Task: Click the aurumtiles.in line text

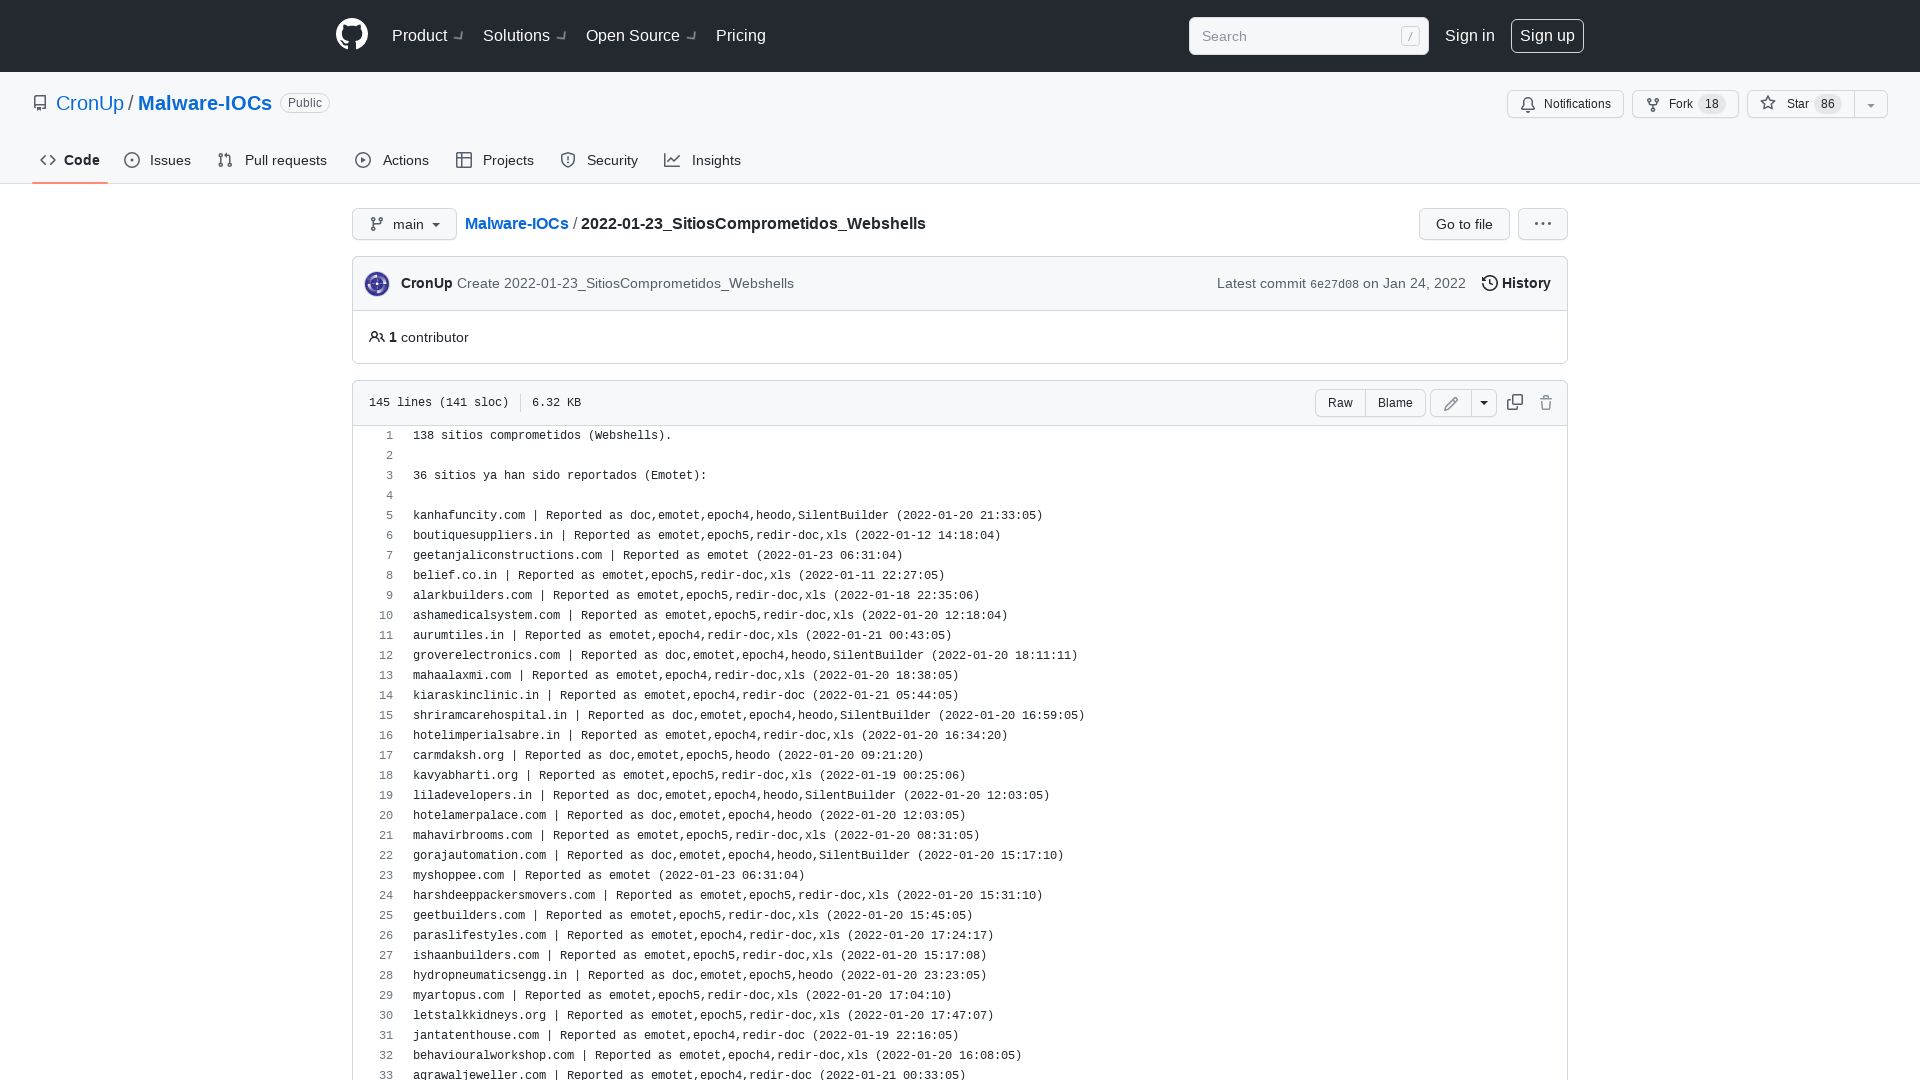Action: point(682,636)
